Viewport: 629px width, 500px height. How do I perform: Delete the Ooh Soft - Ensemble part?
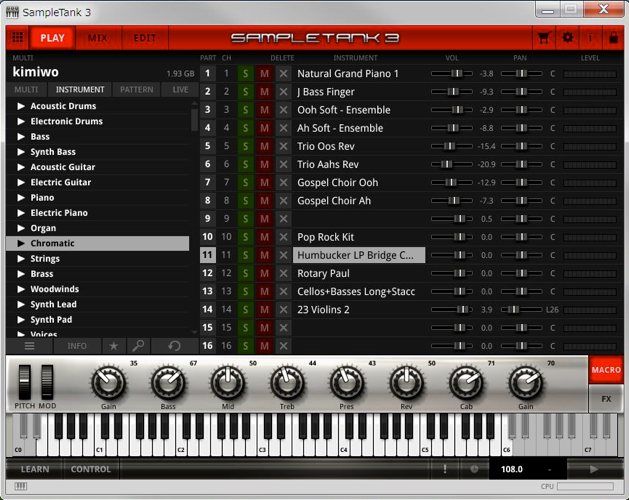pos(283,110)
